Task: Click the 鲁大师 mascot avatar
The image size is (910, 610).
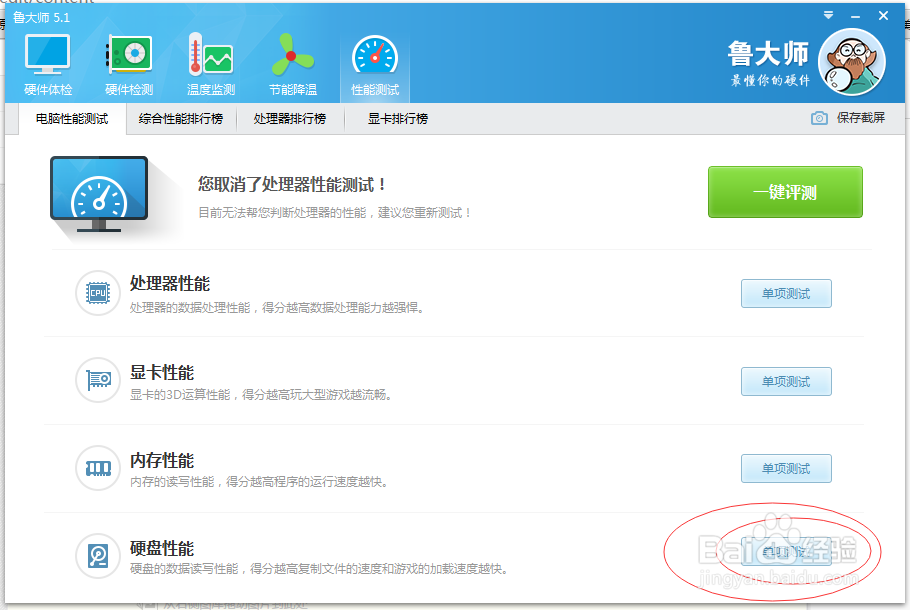Action: click(851, 62)
